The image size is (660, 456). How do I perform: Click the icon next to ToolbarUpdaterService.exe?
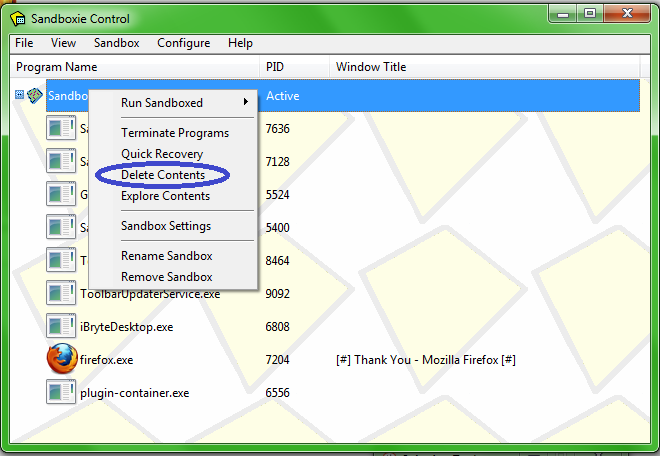click(x=61, y=293)
